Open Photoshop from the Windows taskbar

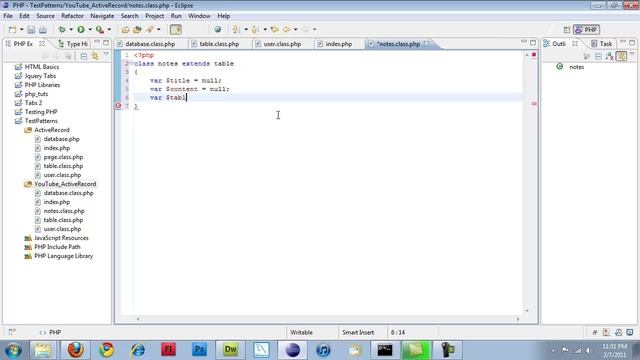[200, 350]
